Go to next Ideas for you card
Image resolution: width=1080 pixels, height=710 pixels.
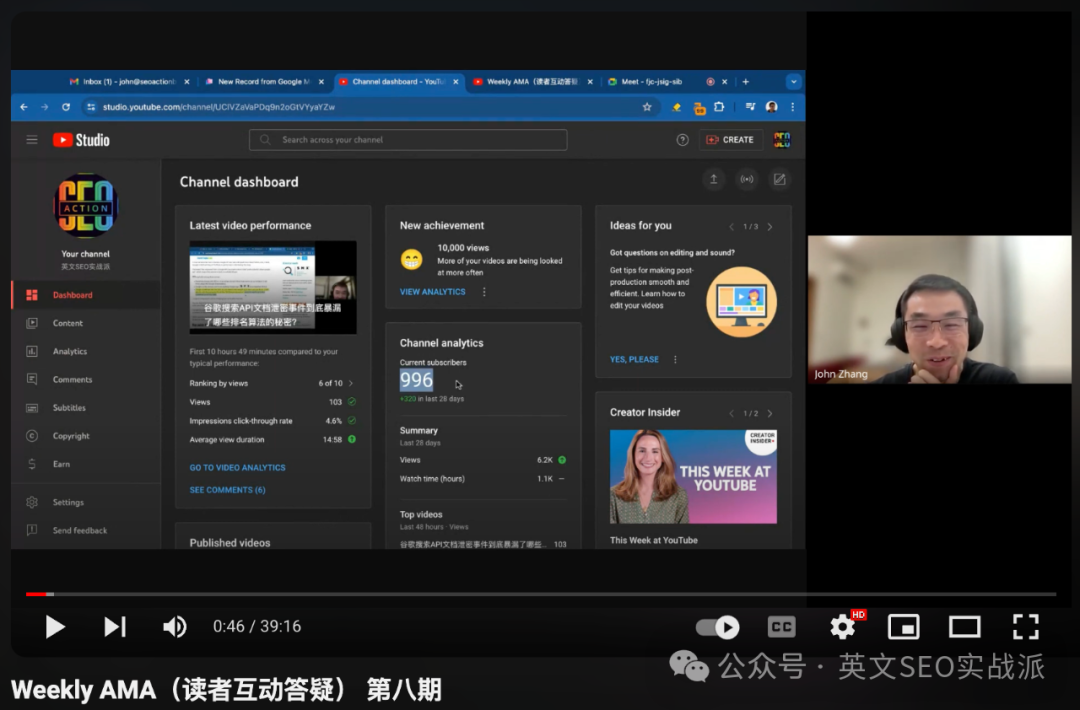click(x=770, y=227)
